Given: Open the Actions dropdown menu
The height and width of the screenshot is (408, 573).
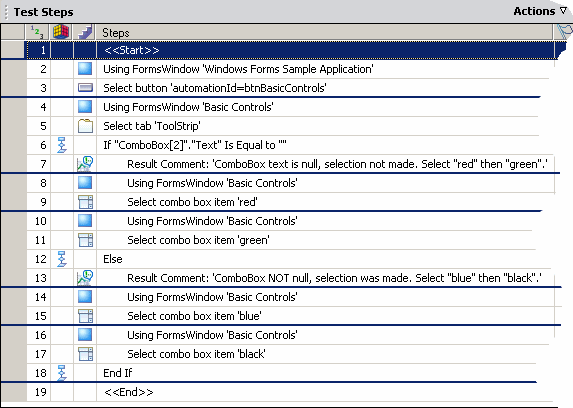Looking at the screenshot, I should pyautogui.click(x=540, y=11).
